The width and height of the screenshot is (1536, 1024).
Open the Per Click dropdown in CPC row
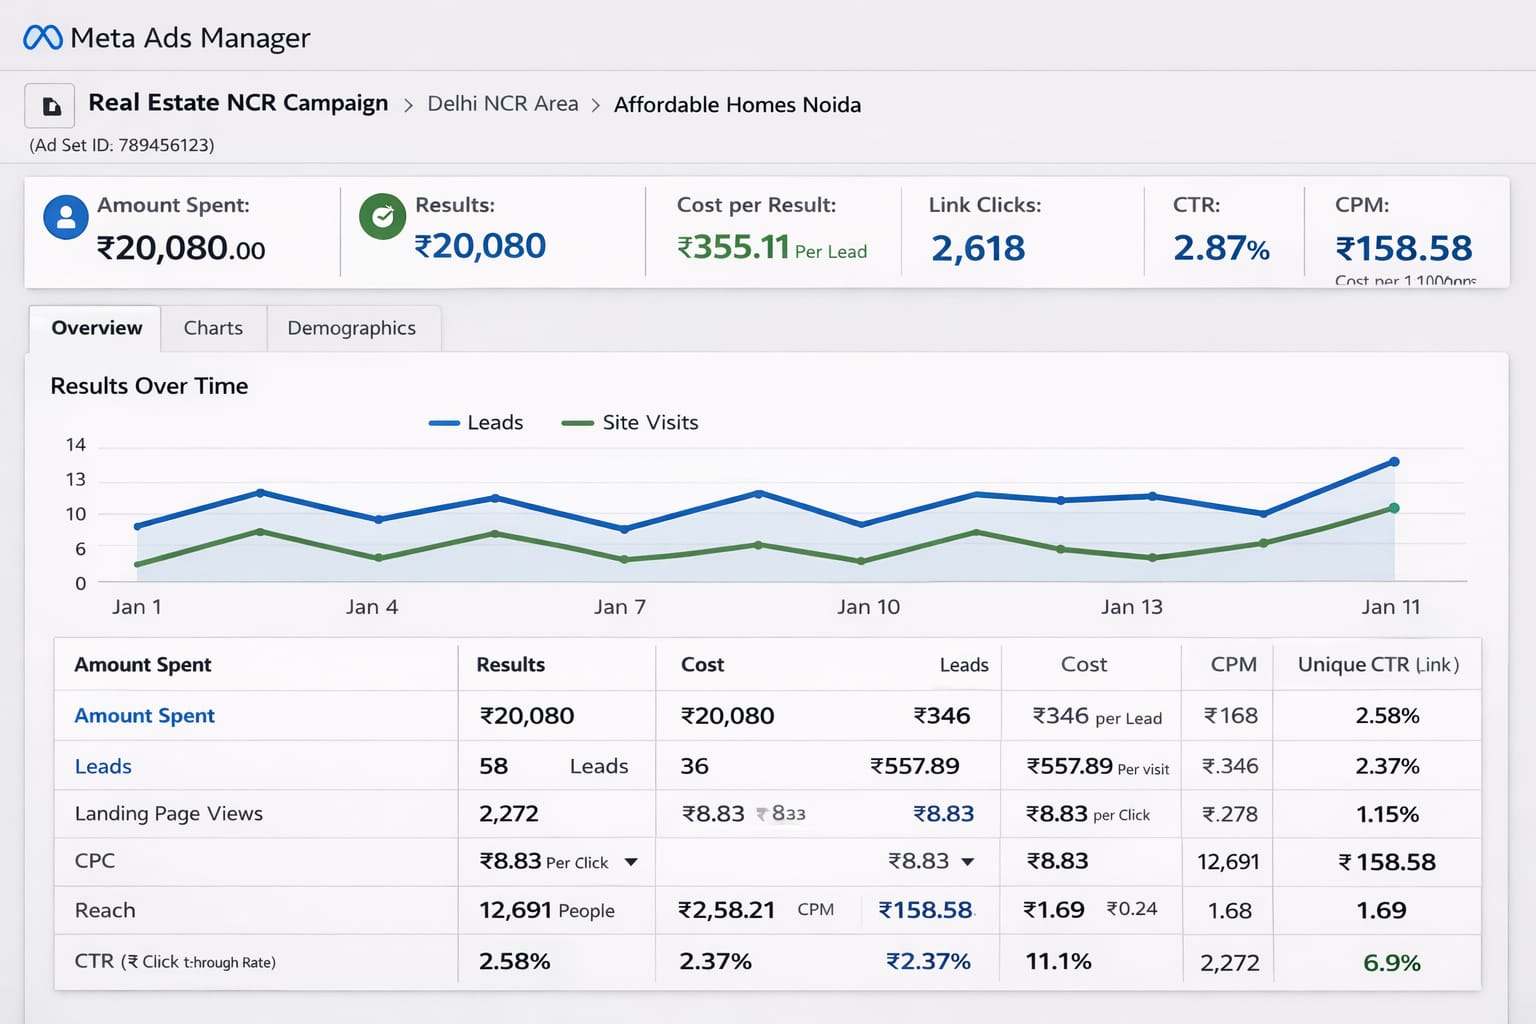[x=631, y=861]
